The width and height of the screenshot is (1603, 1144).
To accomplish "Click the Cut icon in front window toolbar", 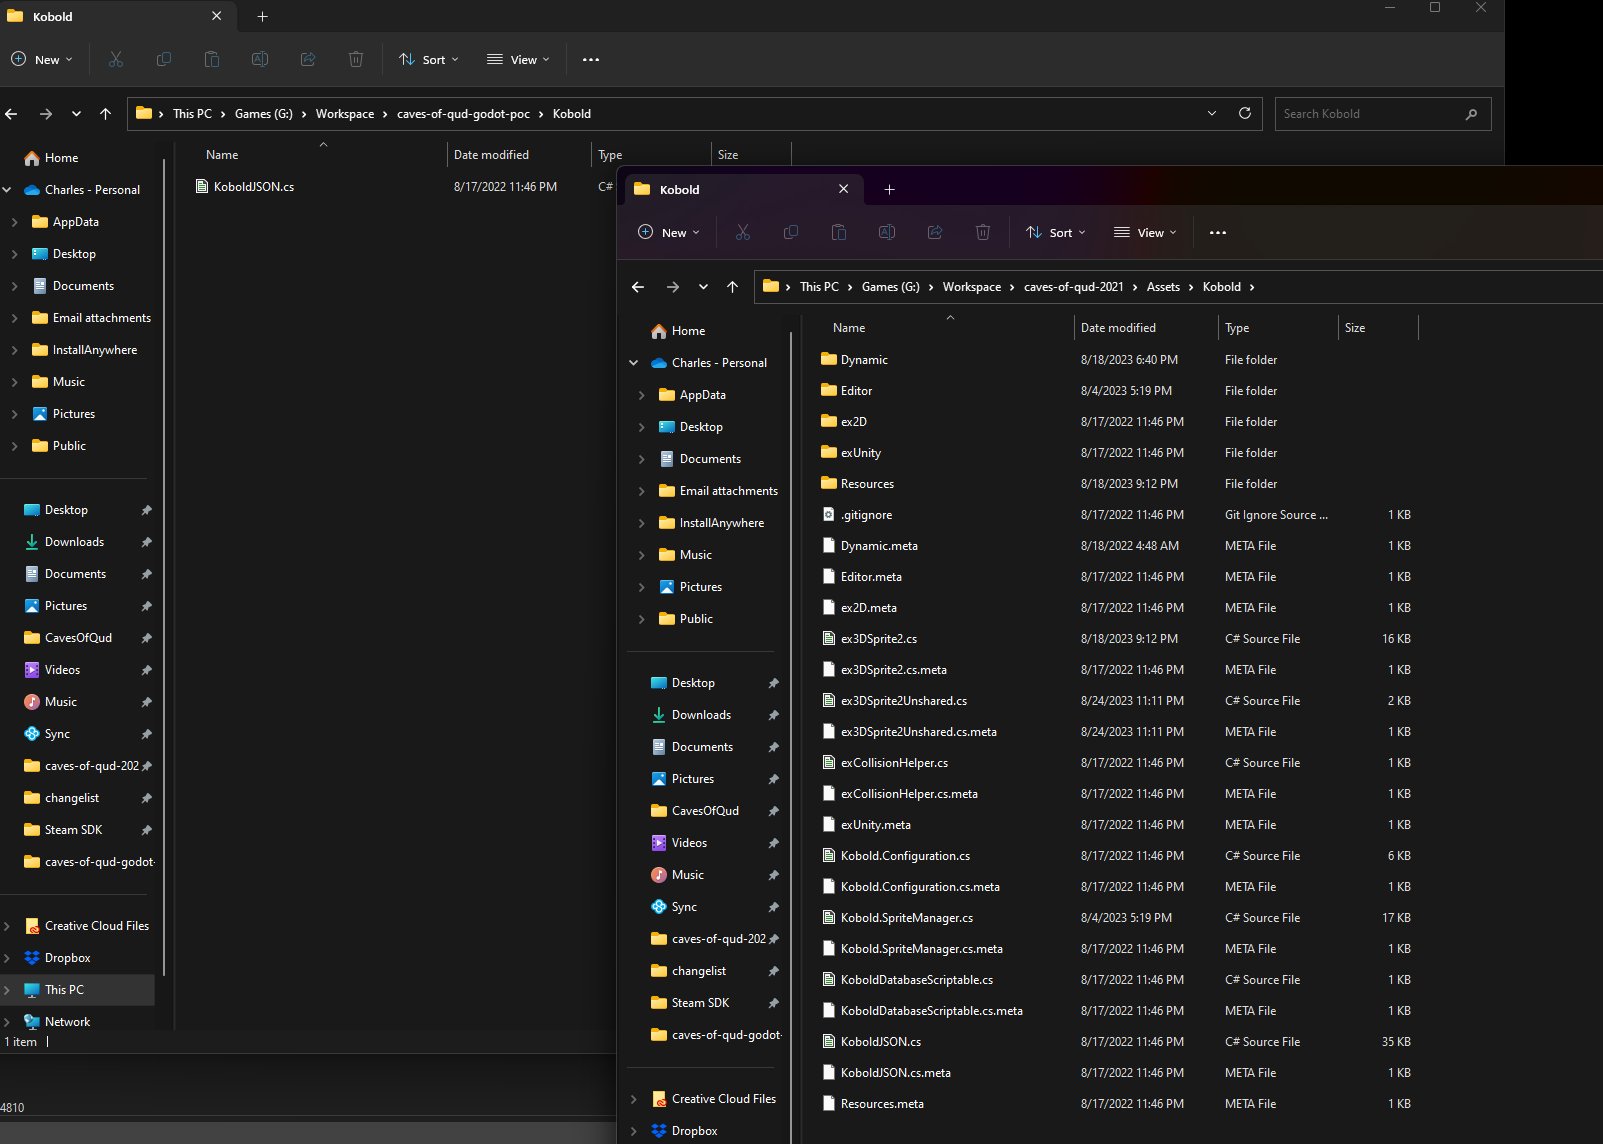I will coord(743,232).
